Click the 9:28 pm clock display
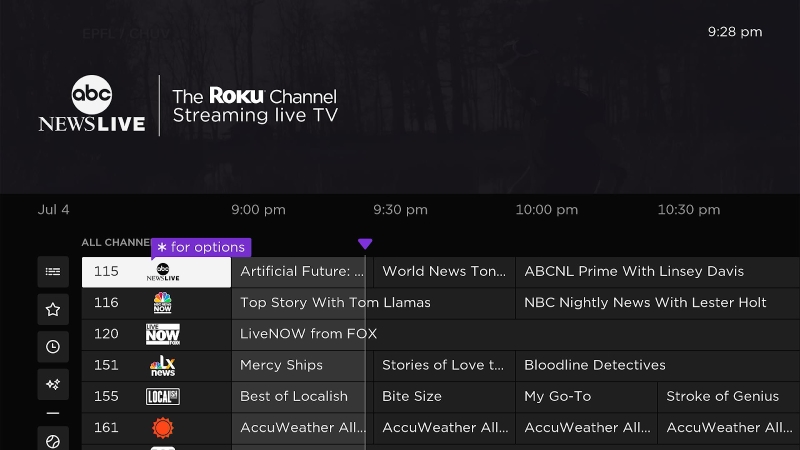This screenshot has width=800, height=450. [x=735, y=32]
